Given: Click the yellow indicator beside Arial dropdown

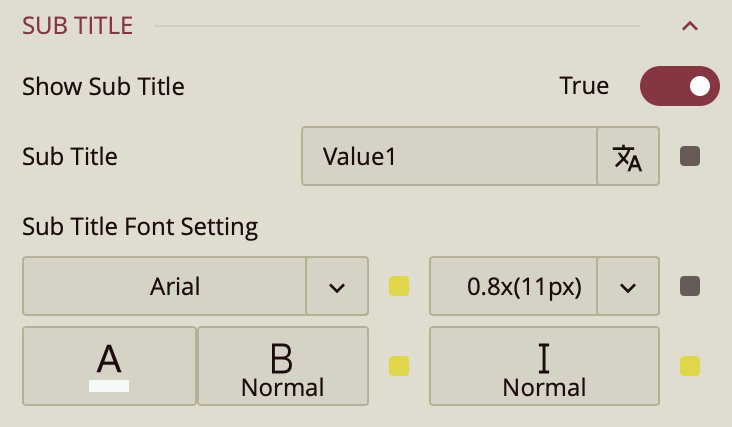Looking at the screenshot, I should [399, 287].
